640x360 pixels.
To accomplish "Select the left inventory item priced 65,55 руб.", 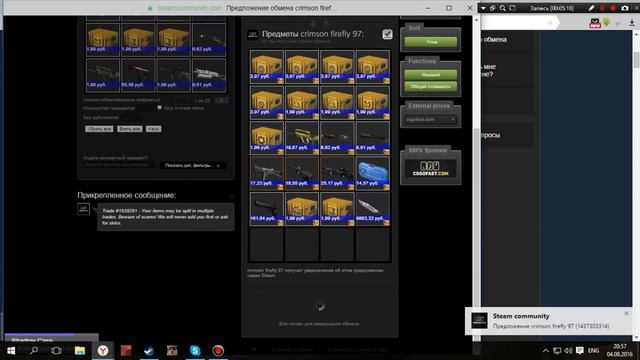I will [x=138, y=75].
